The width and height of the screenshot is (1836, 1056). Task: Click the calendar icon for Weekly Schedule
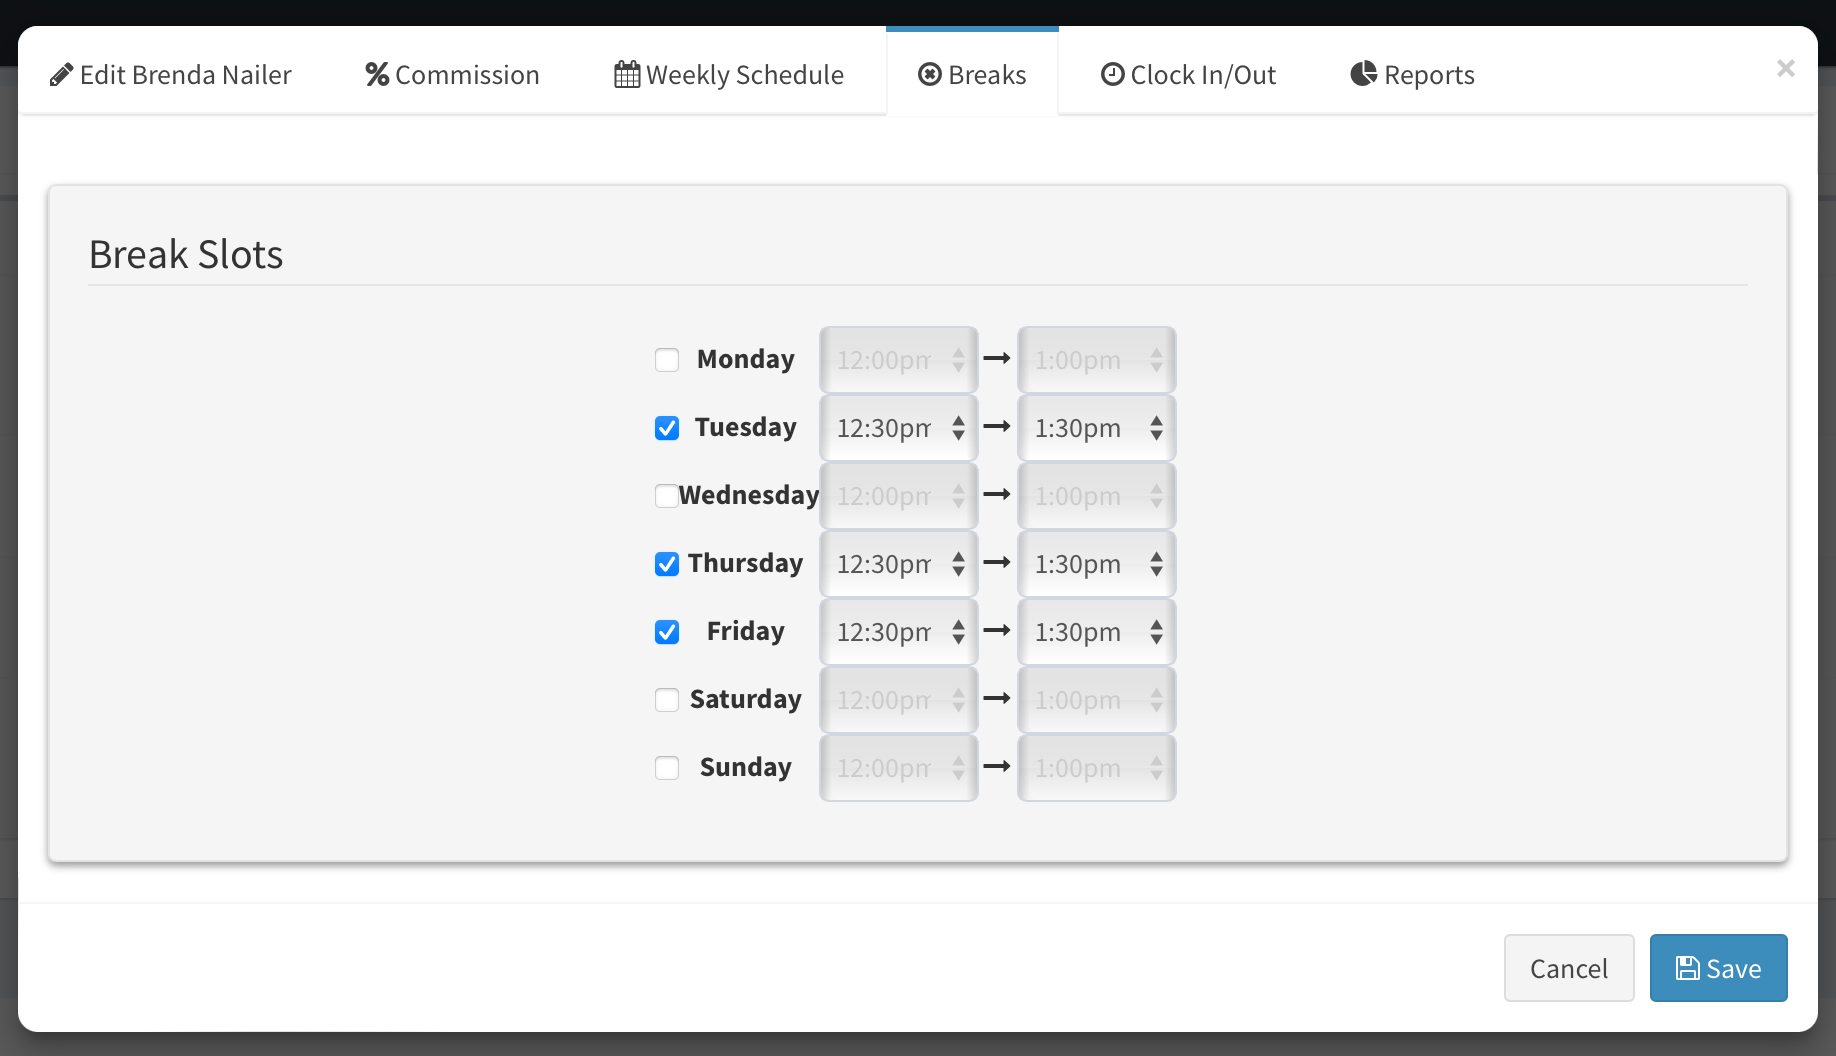[627, 75]
